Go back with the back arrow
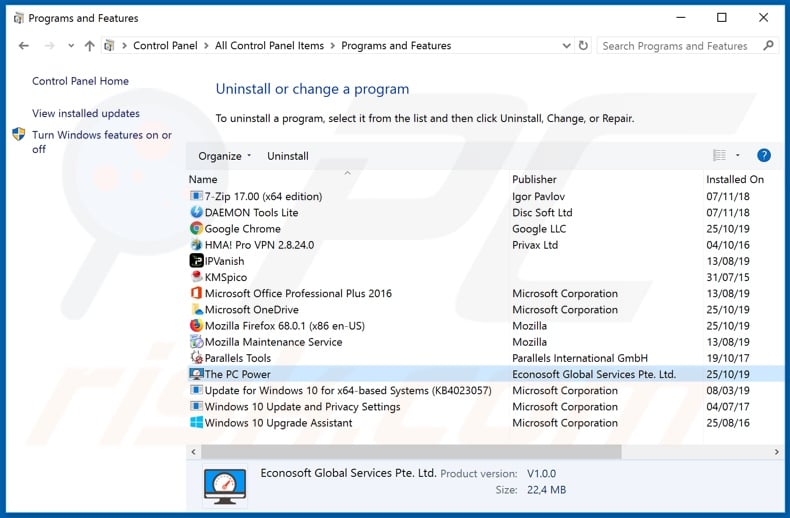Image resolution: width=790 pixels, height=518 pixels. point(24,46)
